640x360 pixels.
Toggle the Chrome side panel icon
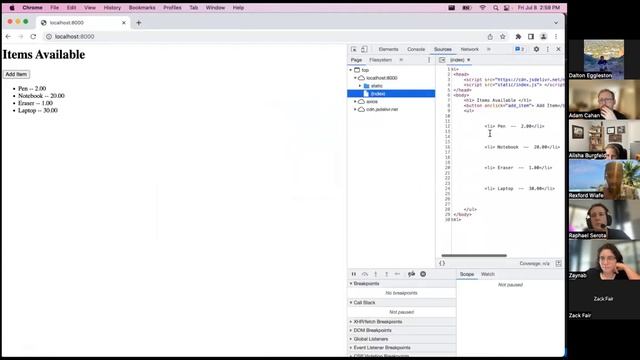[531, 37]
